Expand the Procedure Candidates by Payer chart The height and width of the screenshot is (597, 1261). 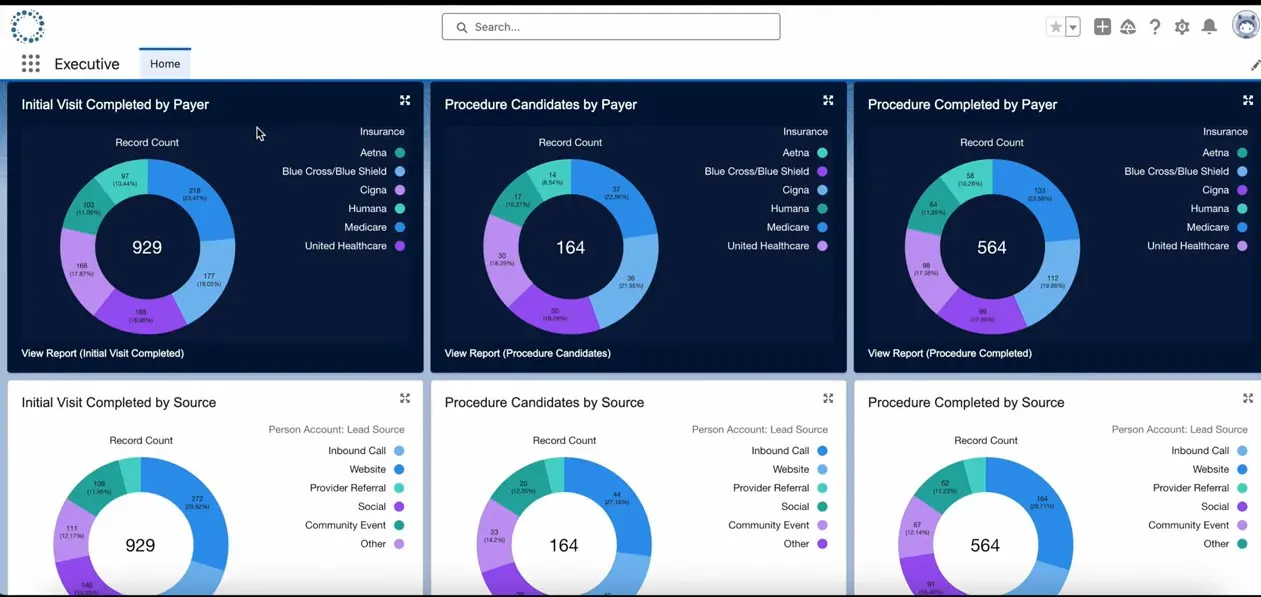coord(828,101)
